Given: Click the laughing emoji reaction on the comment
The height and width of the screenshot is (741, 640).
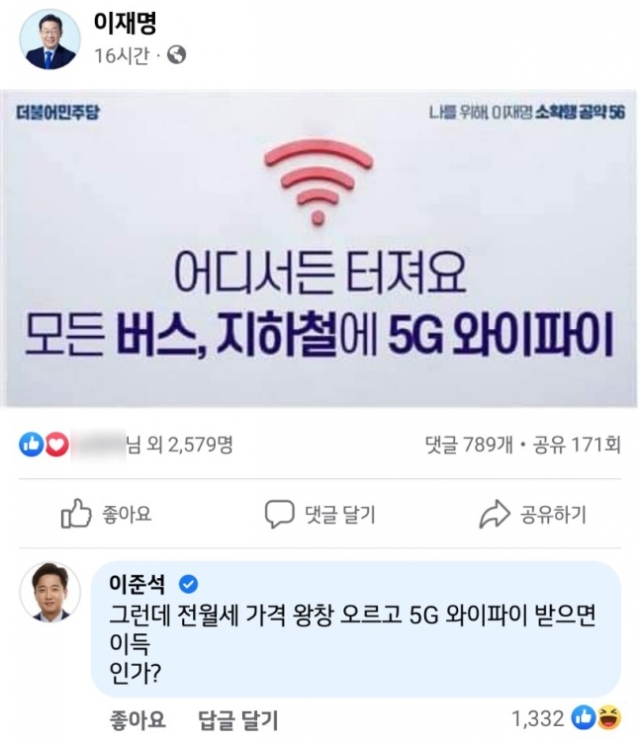Looking at the screenshot, I should [x=609, y=718].
